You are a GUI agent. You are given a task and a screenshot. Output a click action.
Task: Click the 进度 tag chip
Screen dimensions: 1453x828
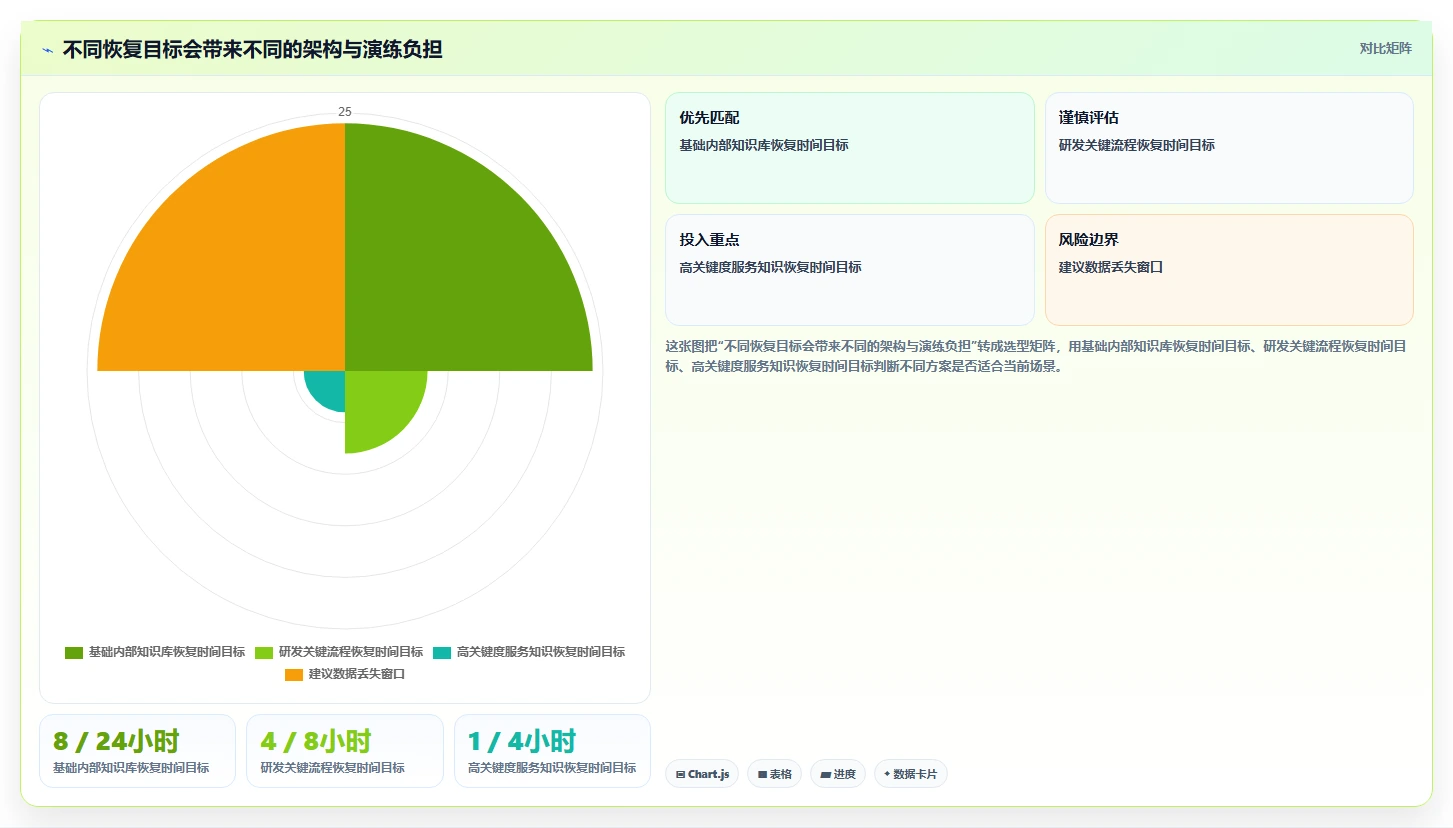(837, 774)
